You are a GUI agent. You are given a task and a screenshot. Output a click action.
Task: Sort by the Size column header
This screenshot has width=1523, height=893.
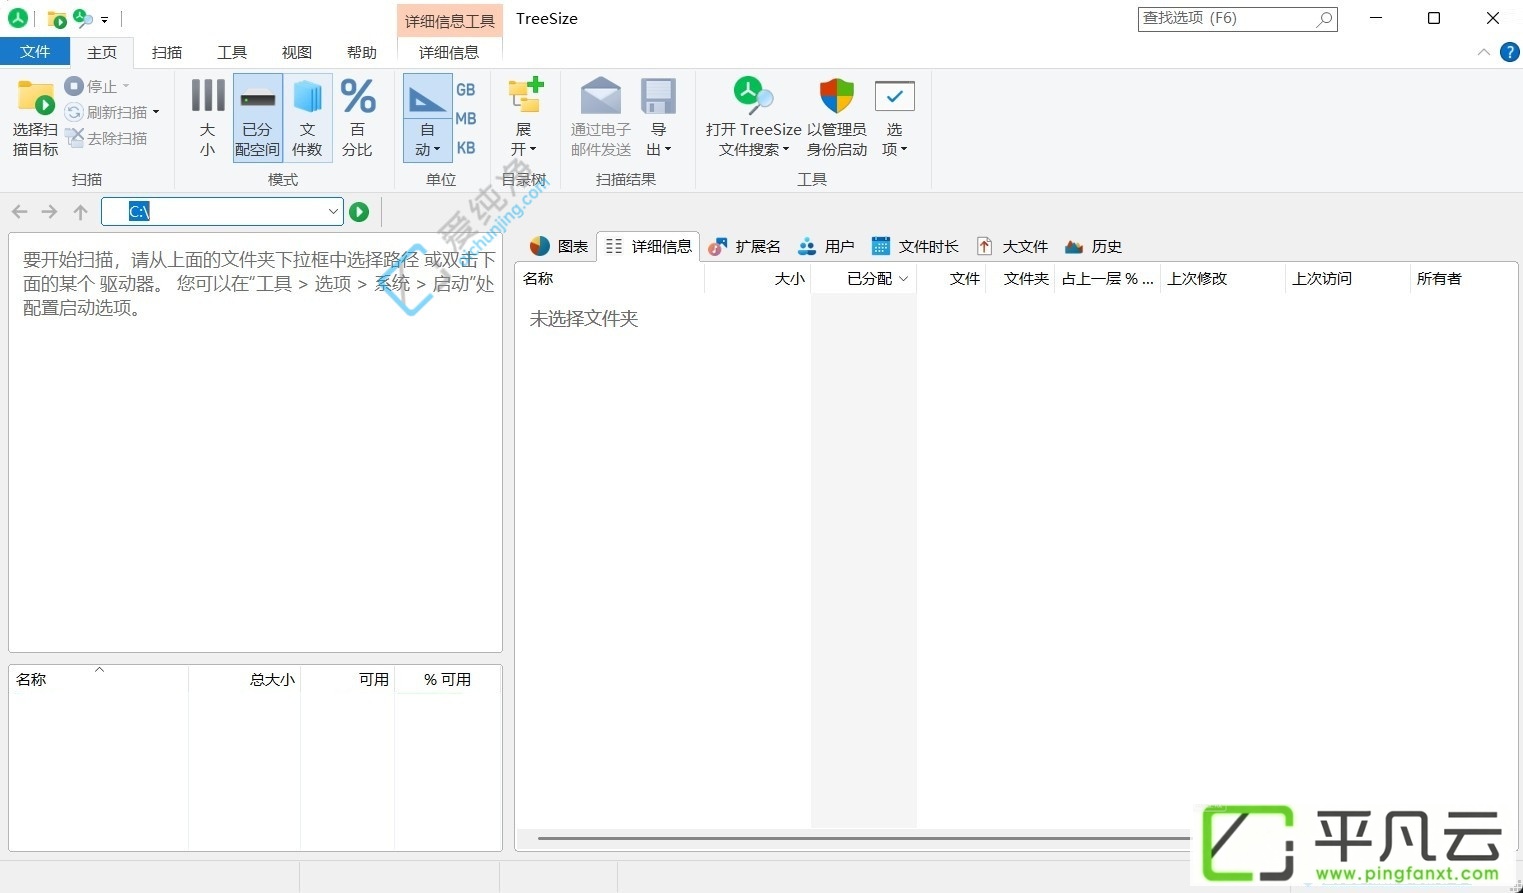coord(758,279)
